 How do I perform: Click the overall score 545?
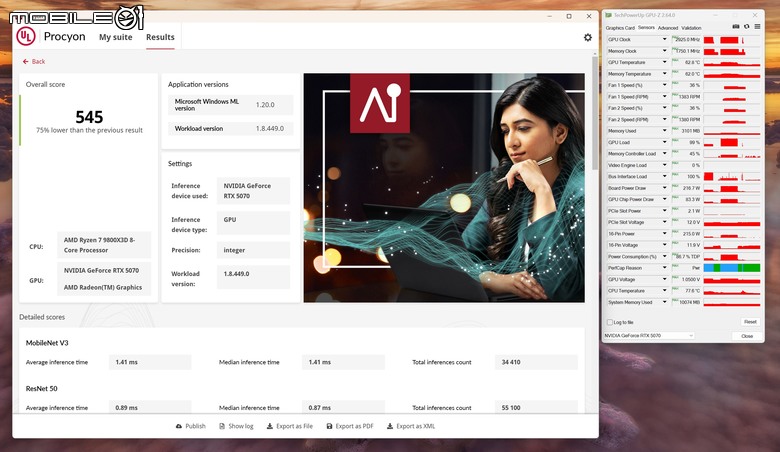coord(89,117)
